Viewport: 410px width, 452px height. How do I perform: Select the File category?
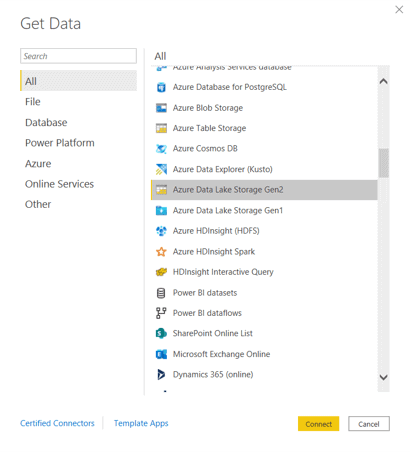click(33, 102)
